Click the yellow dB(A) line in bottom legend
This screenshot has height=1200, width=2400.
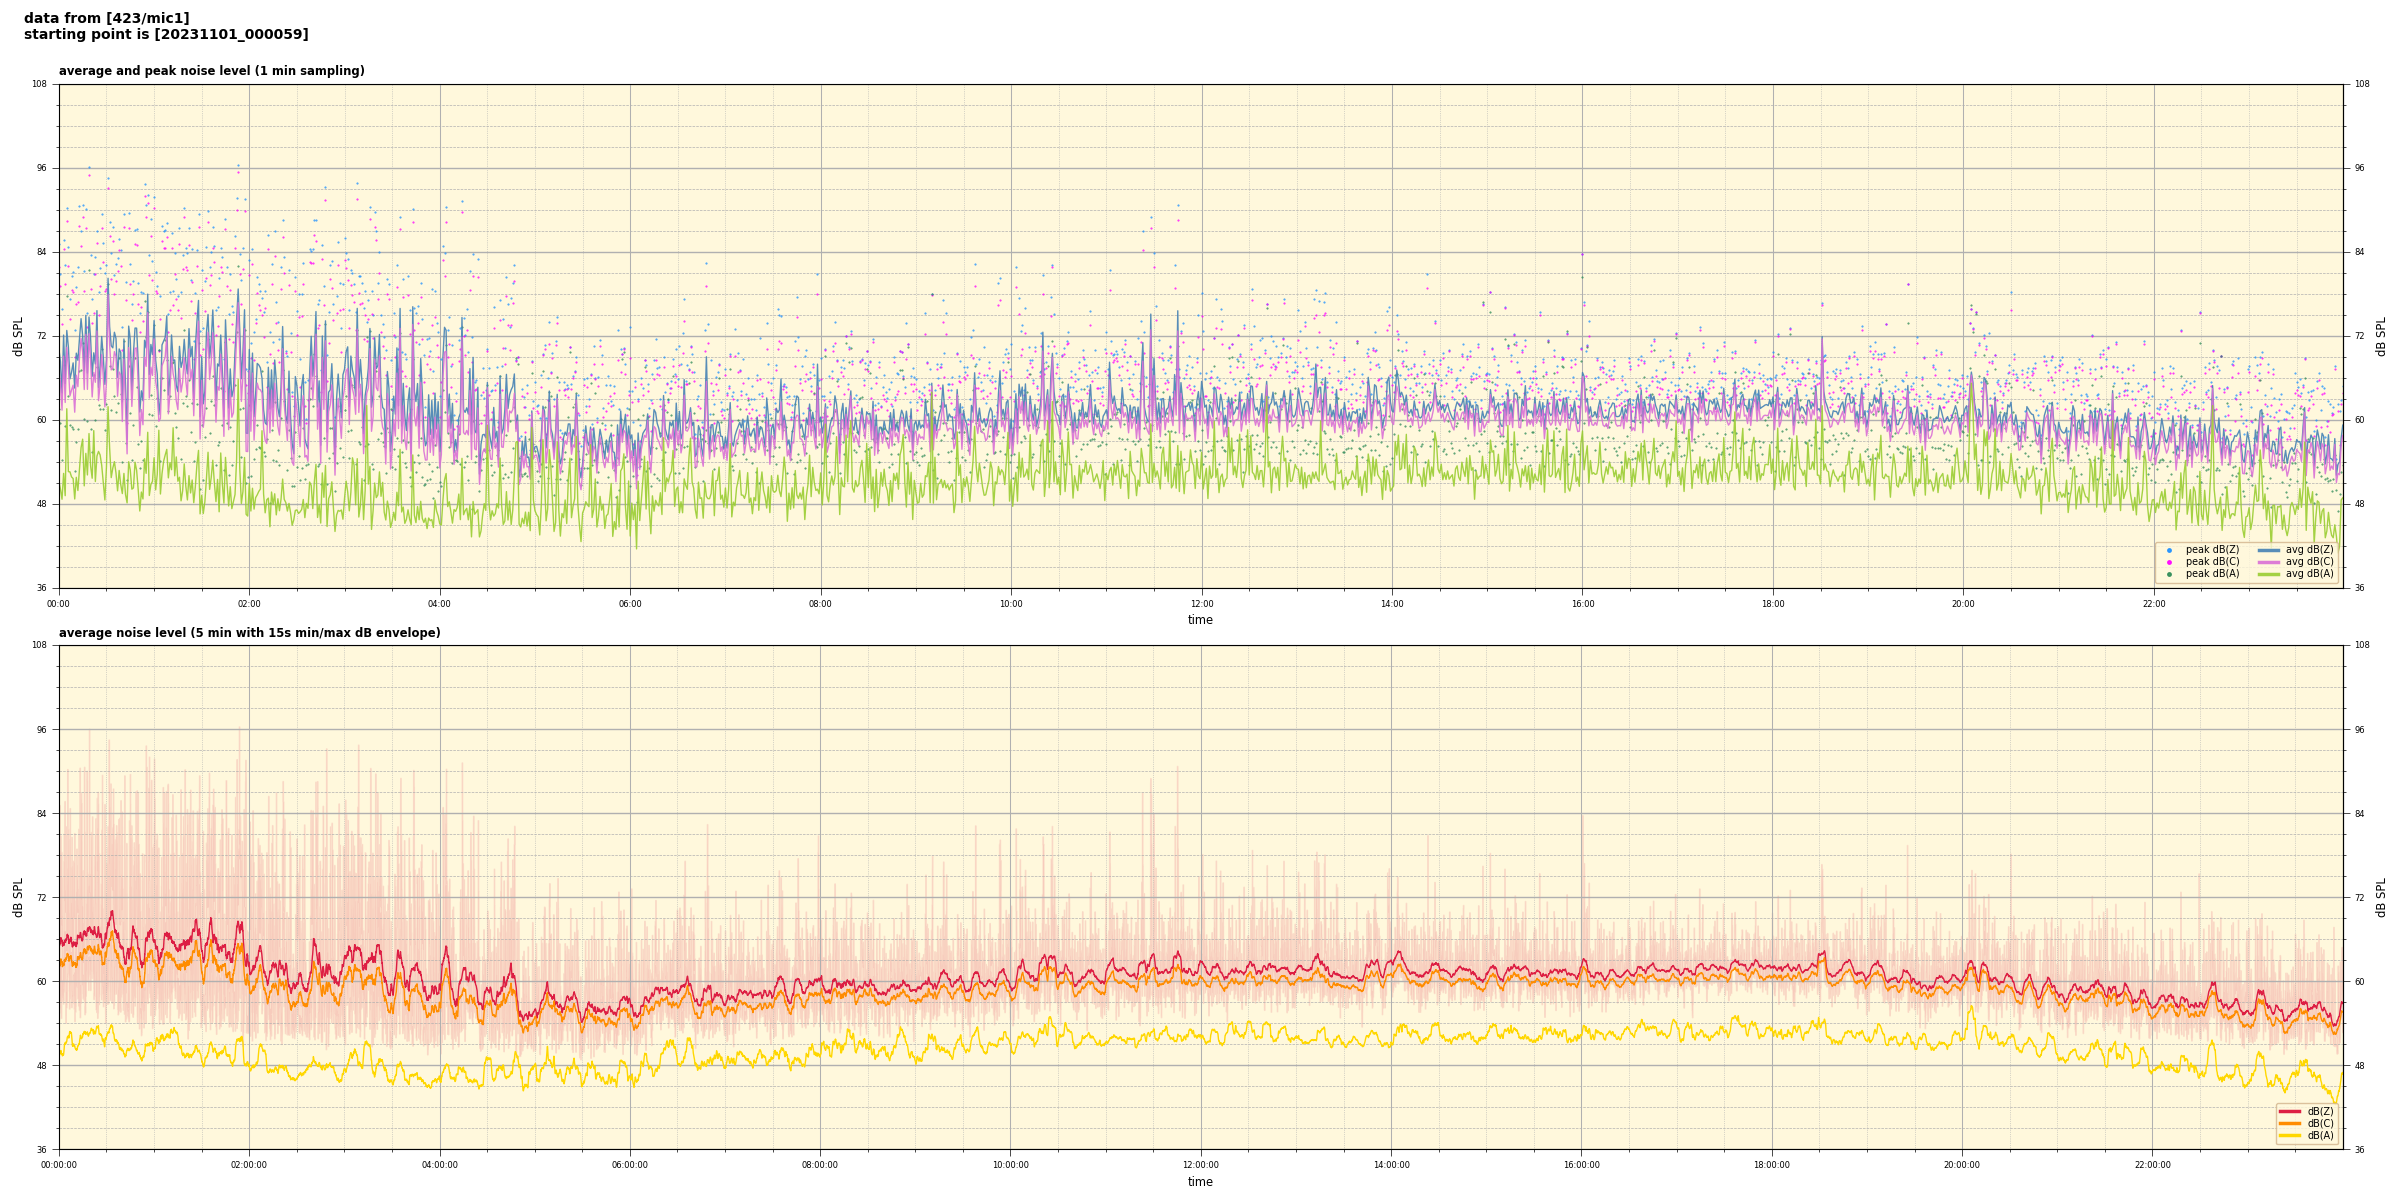2290,1135
